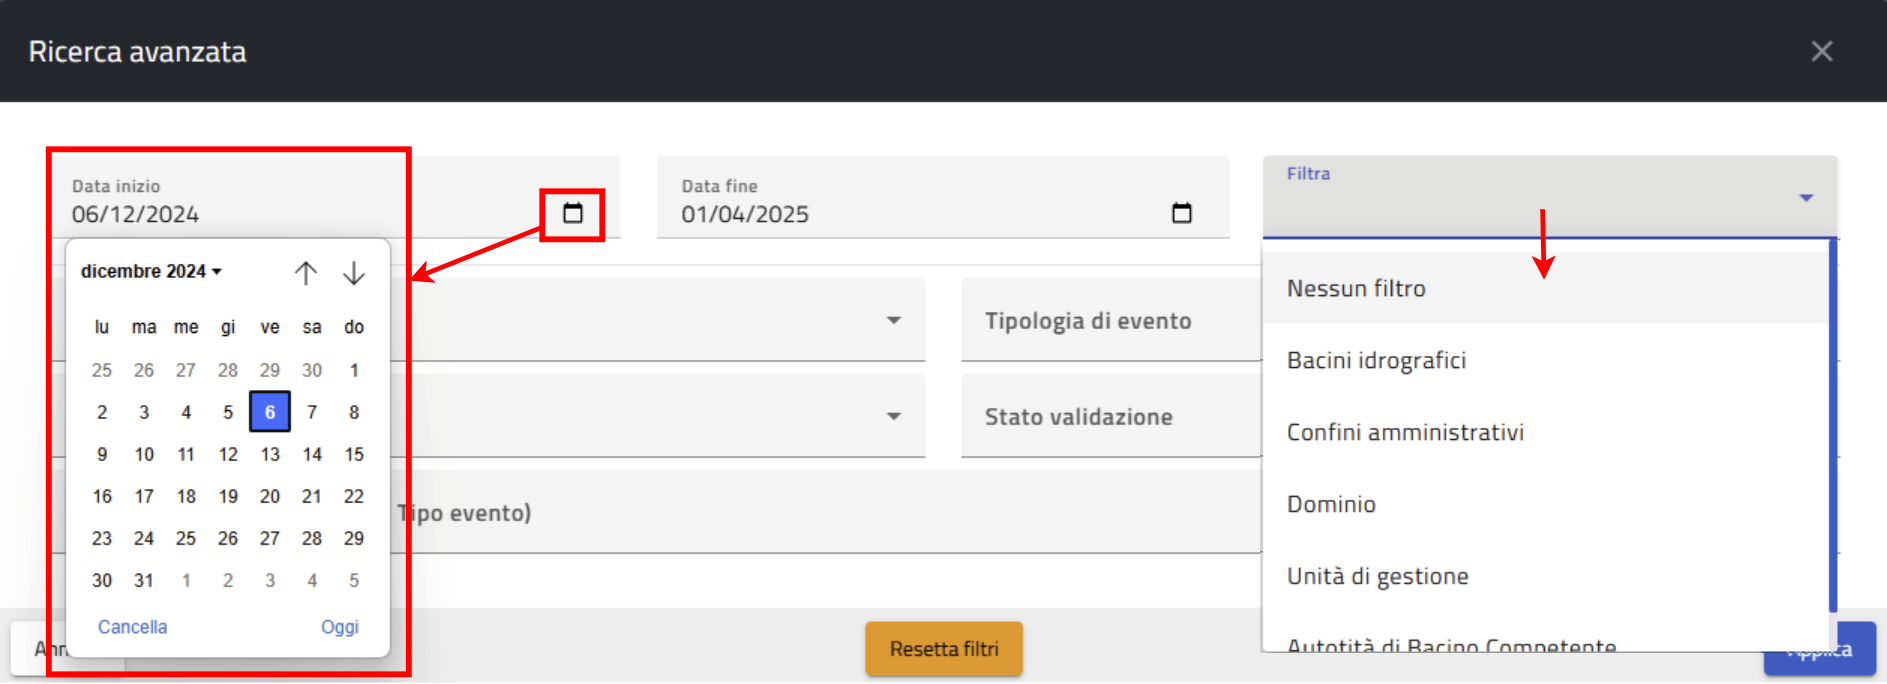The height and width of the screenshot is (684, 1887).
Task: Open the dropdown left of Tipologia di evento
Action: [x=893, y=320]
